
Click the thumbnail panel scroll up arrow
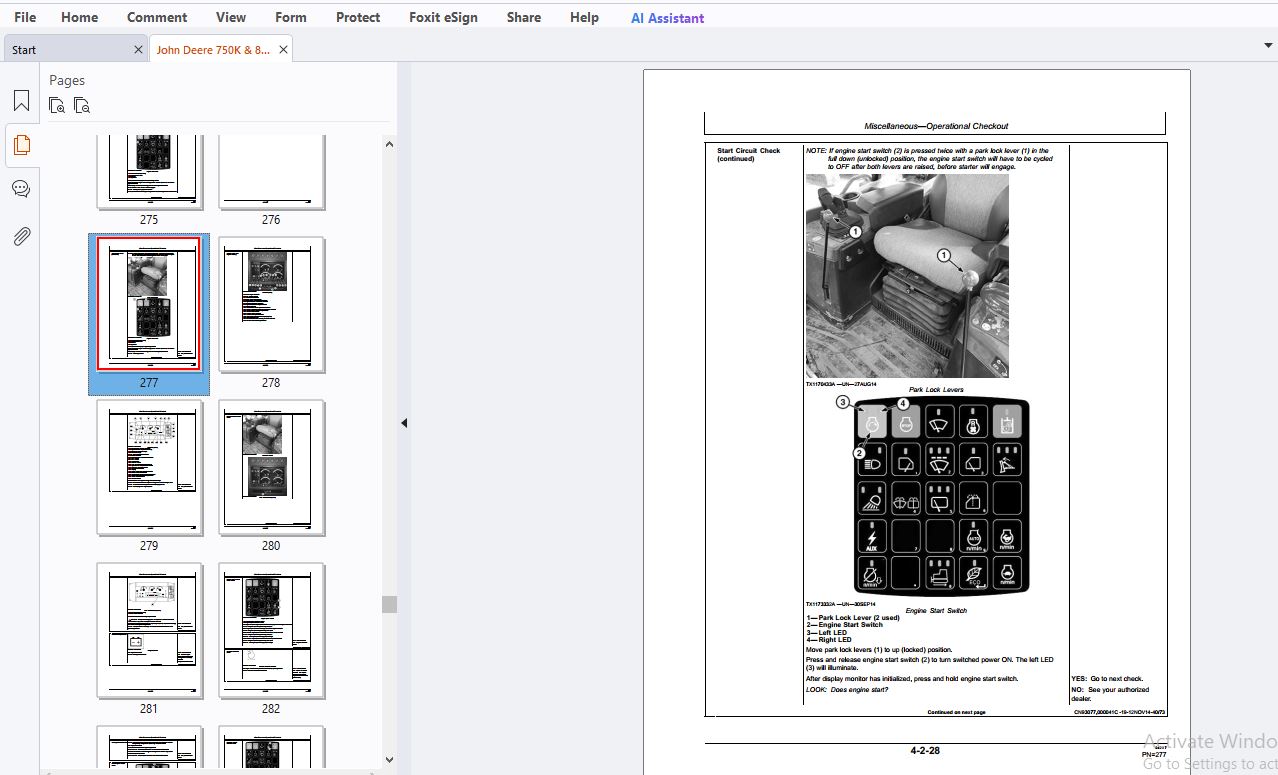[390, 144]
